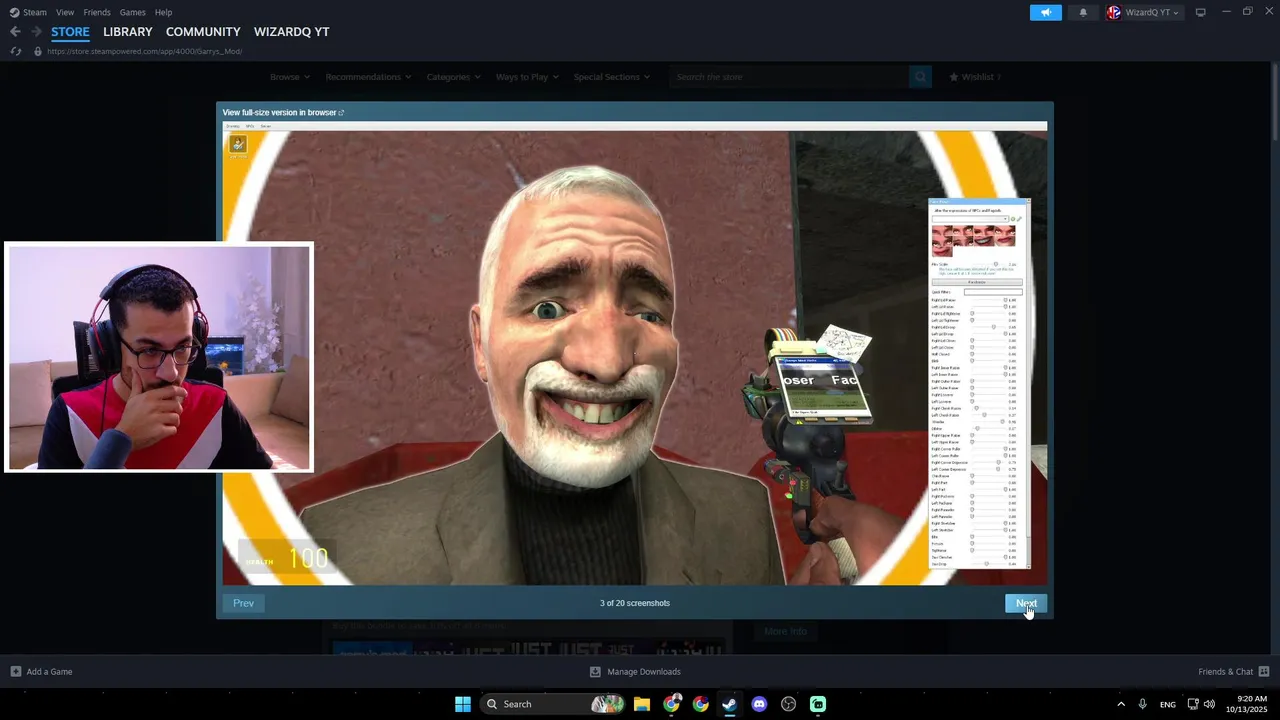Image resolution: width=1280 pixels, height=720 pixels.
Task: Open the View menu
Action: pos(65,12)
